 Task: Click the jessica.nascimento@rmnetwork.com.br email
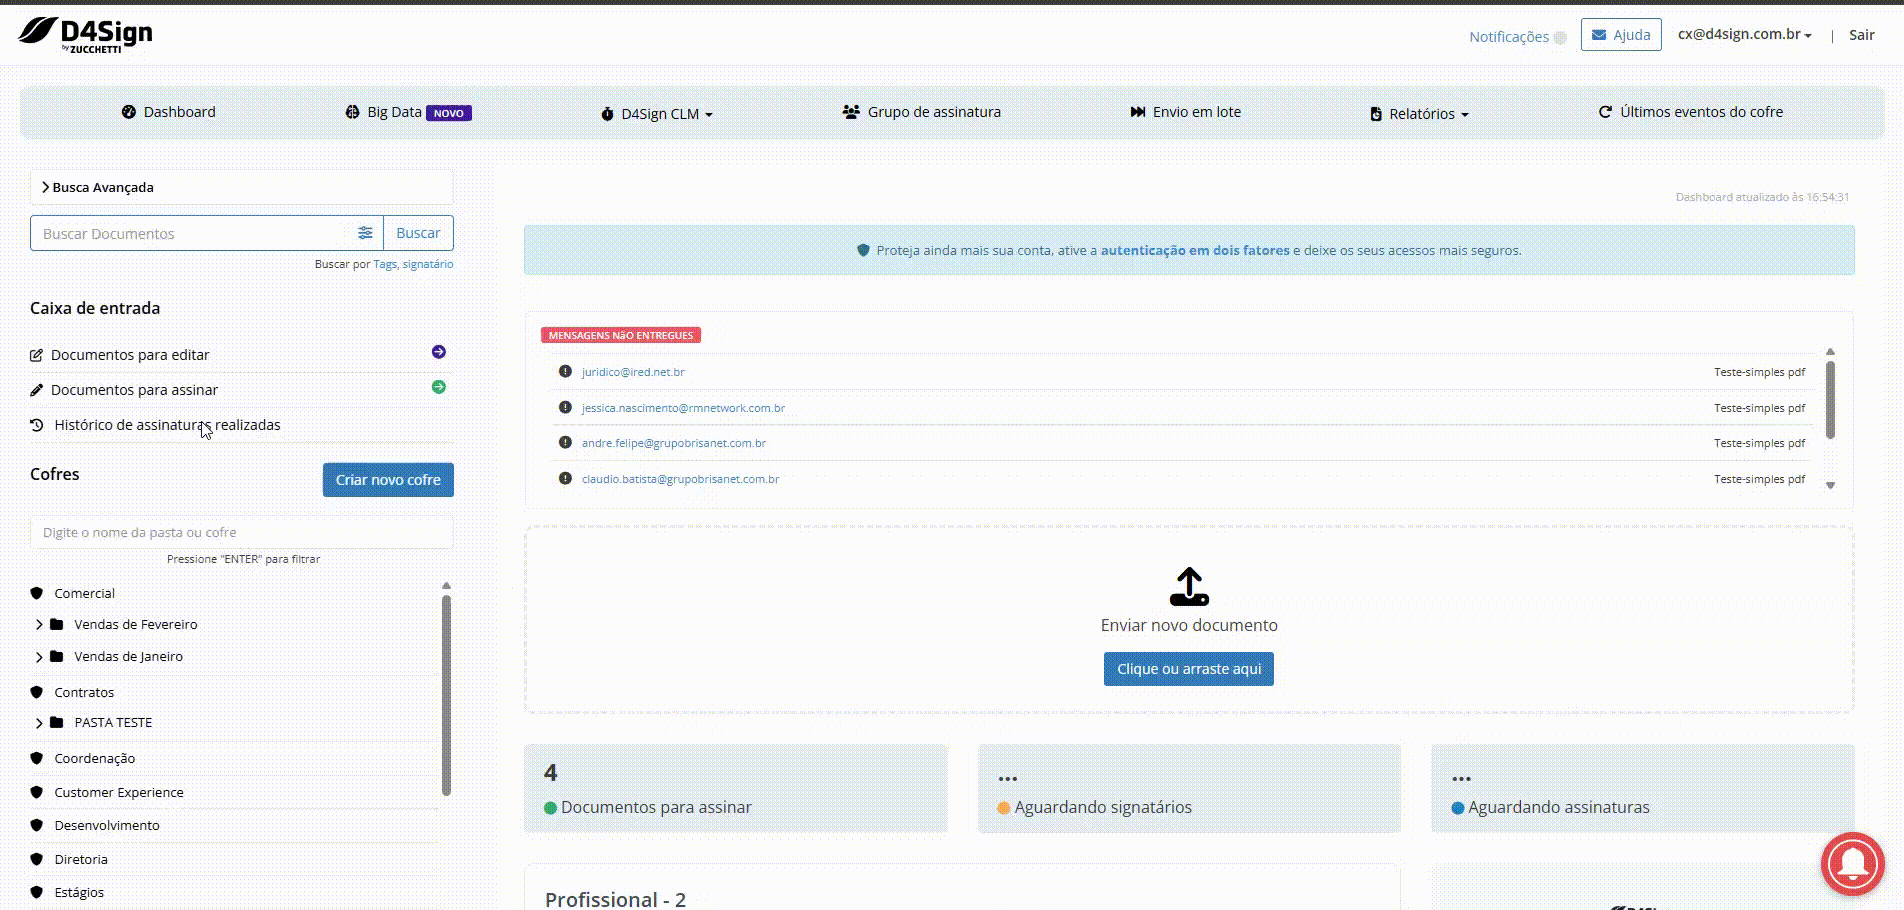click(683, 408)
